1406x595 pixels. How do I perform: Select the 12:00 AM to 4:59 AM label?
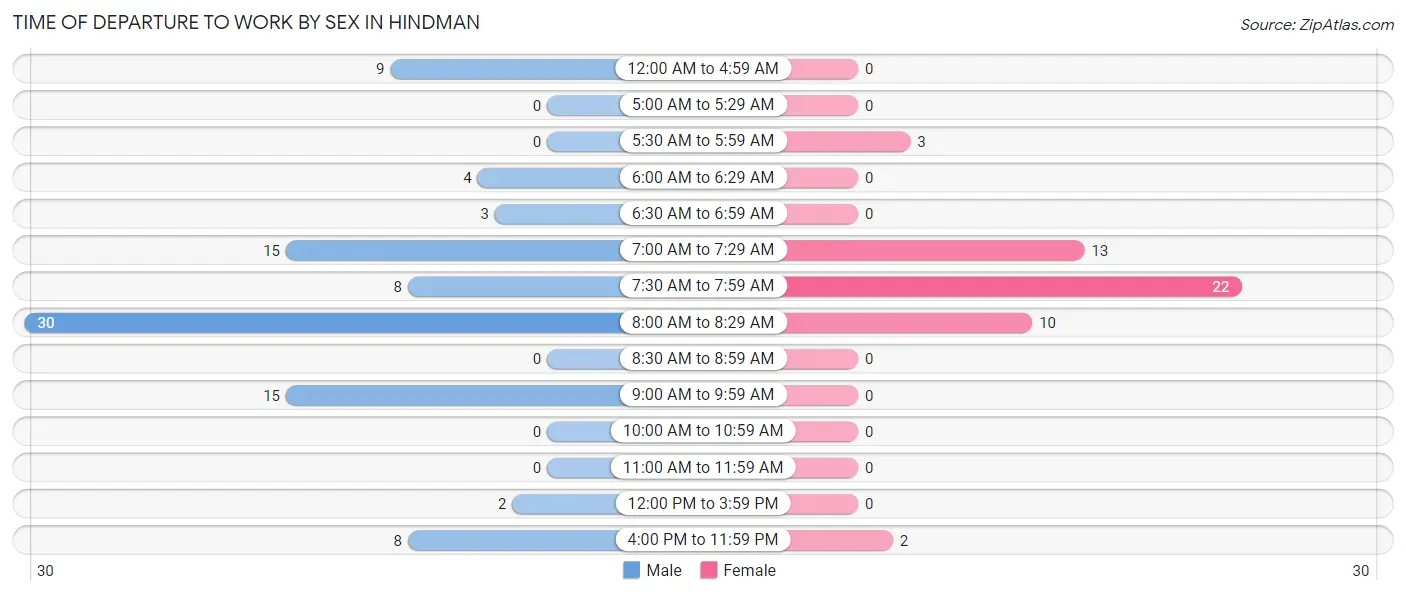pyautogui.click(x=703, y=69)
